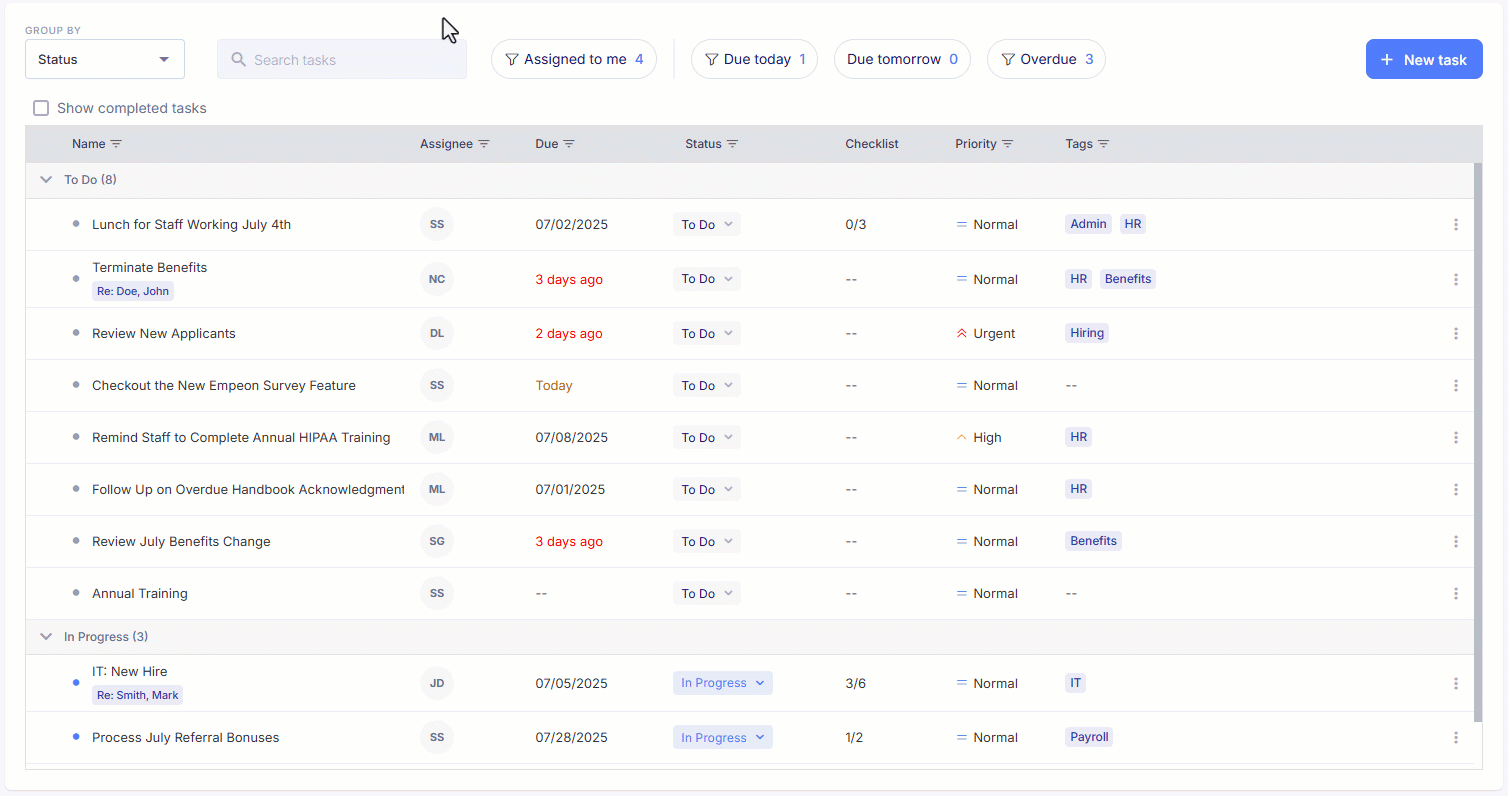
Task: Click the DL assignee avatar
Action: click(x=437, y=333)
